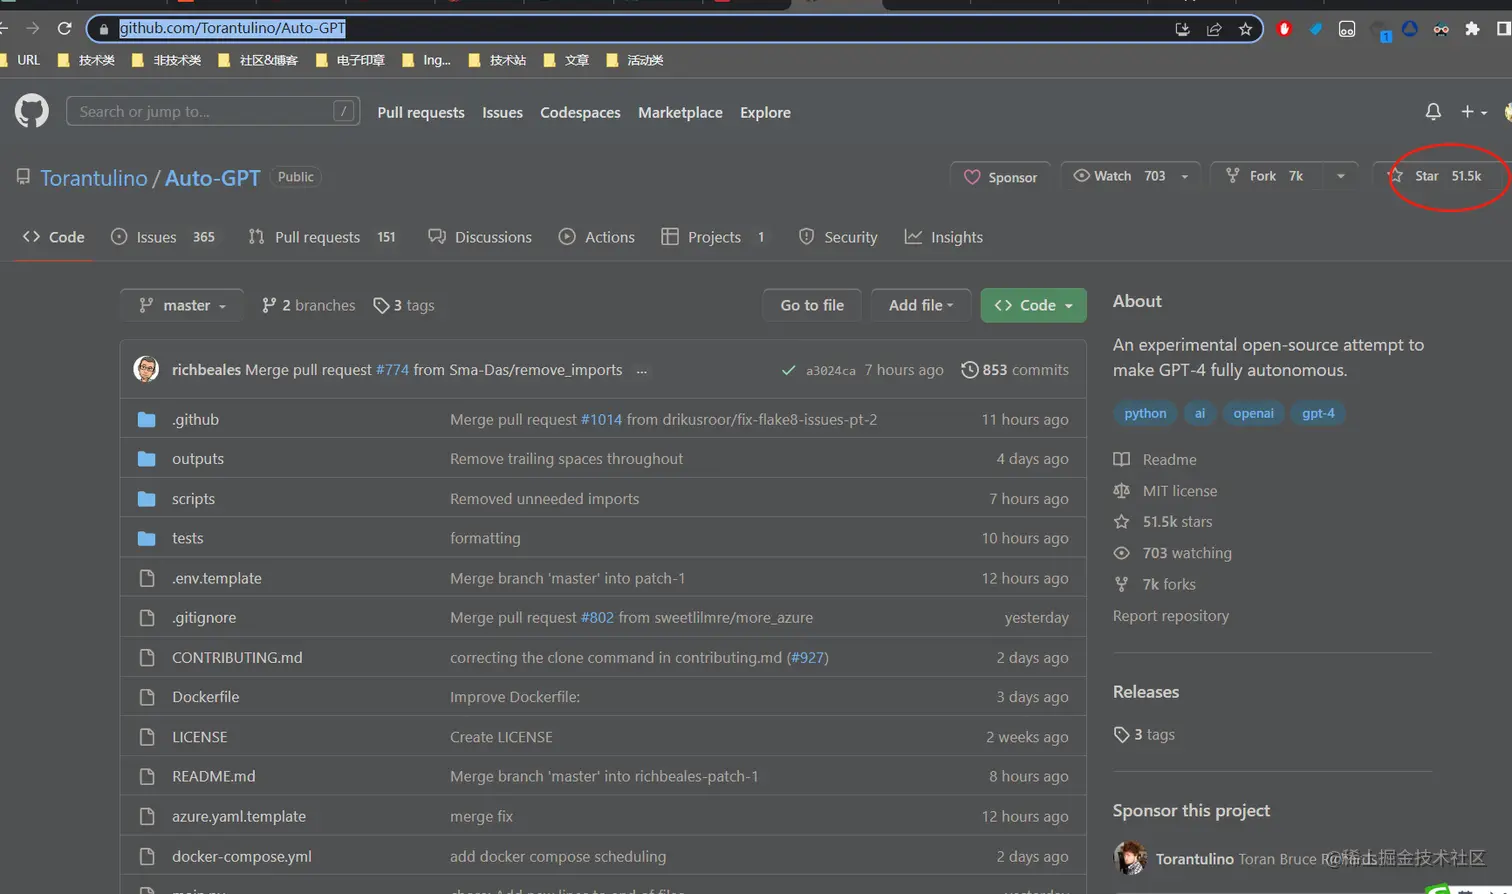Open pull request #774 link

[x=392, y=370]
